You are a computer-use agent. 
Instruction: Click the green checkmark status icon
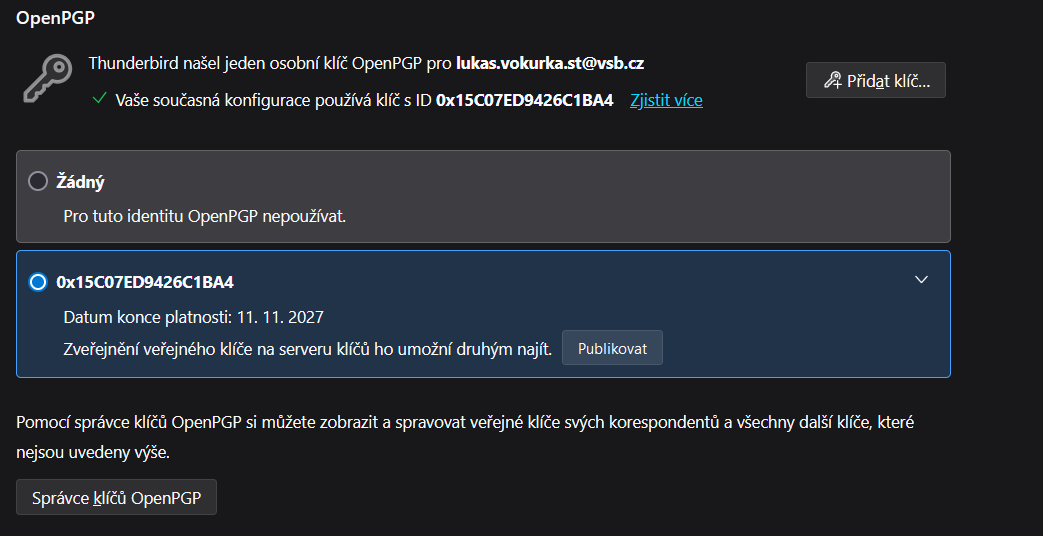[x=100, y=98]
